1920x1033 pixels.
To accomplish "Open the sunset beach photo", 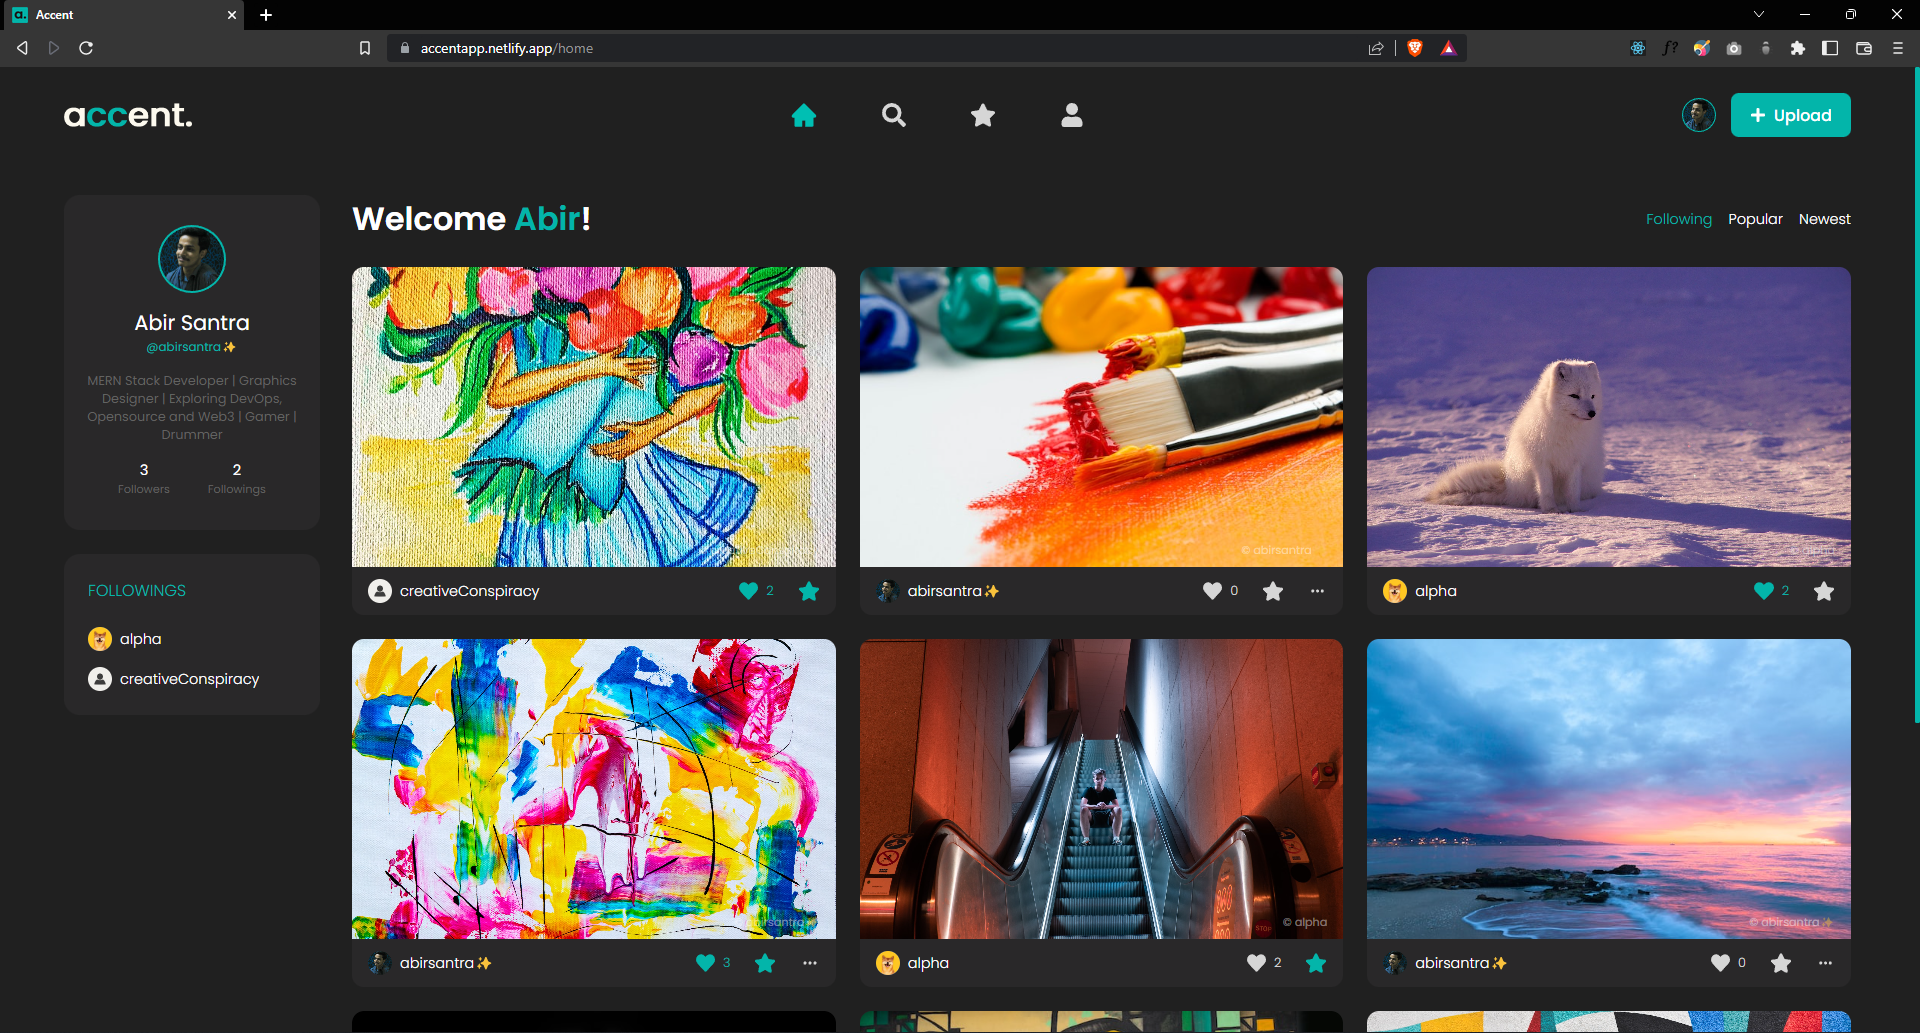I will click(x=1609, y=789).
